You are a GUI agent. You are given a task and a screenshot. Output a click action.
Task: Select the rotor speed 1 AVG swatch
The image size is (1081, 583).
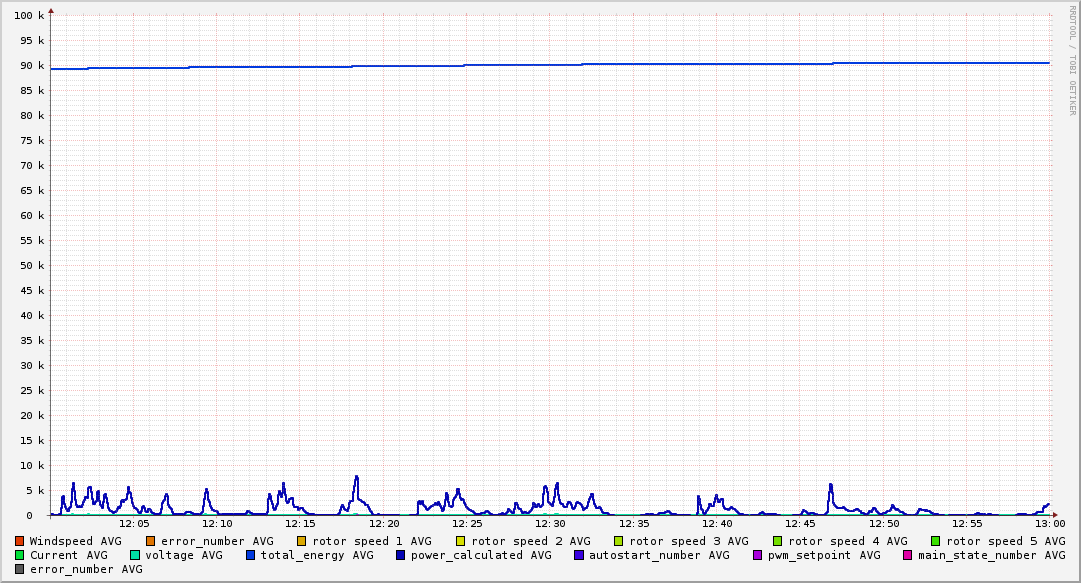[x=302, y=541]
